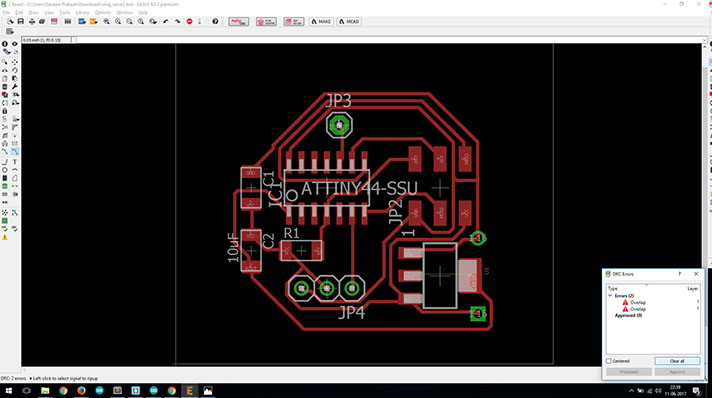Image resolution: width=712 pixels, height=398 pixels.
Task: Open the Options menu
Action: click(x=103, y=12)
